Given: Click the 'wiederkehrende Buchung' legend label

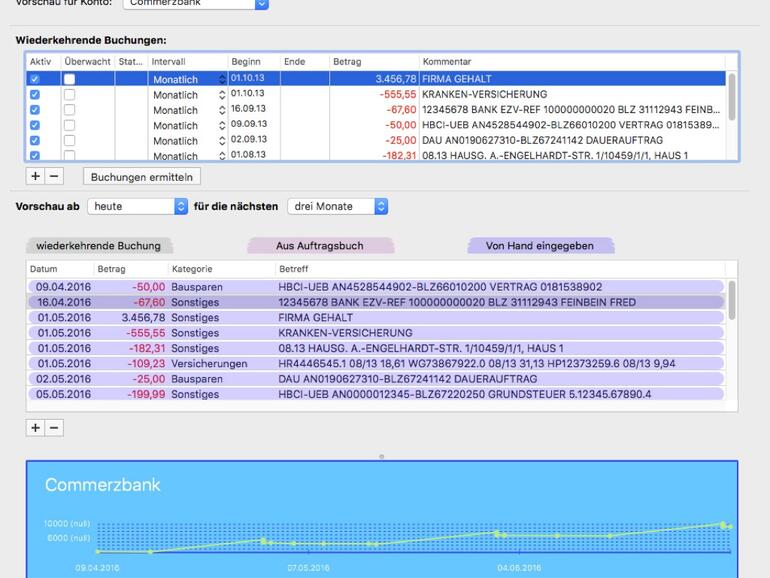Looking at the screenshot, I should coord(98,245).
